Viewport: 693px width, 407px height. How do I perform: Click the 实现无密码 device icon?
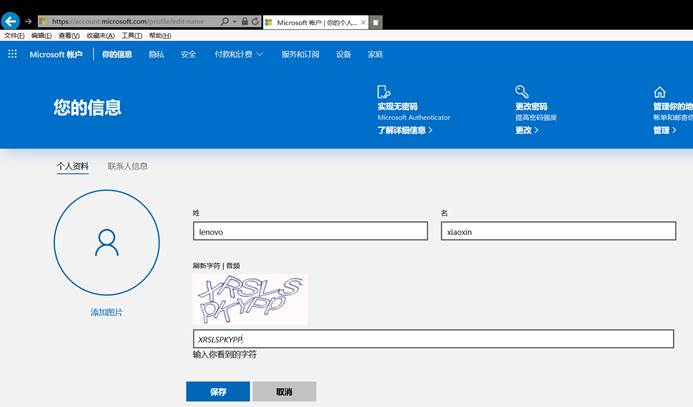pos(383,91)
